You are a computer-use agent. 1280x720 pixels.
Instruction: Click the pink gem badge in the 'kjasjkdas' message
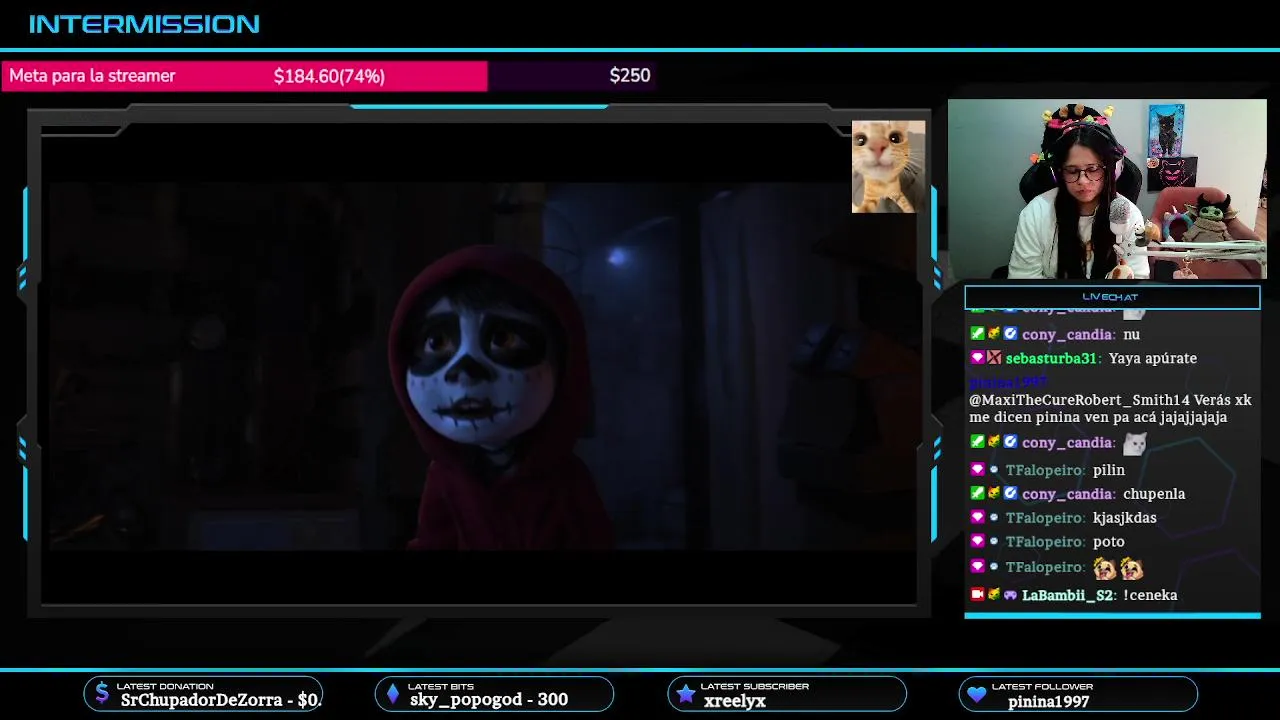pos(977,517)
